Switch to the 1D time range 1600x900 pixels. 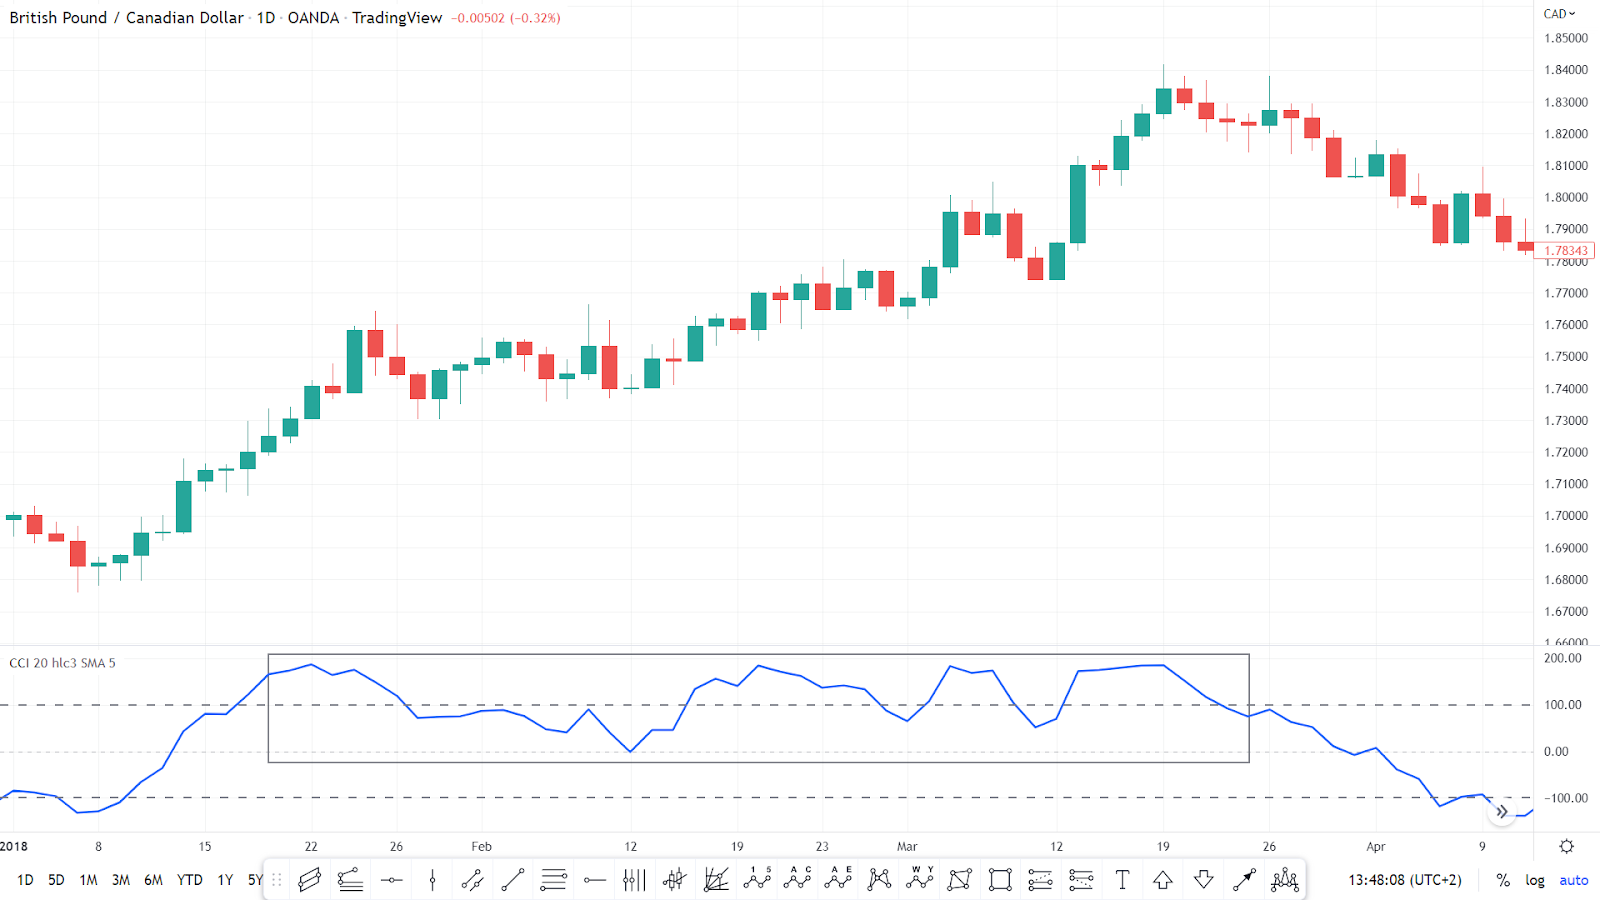[25, 880]
